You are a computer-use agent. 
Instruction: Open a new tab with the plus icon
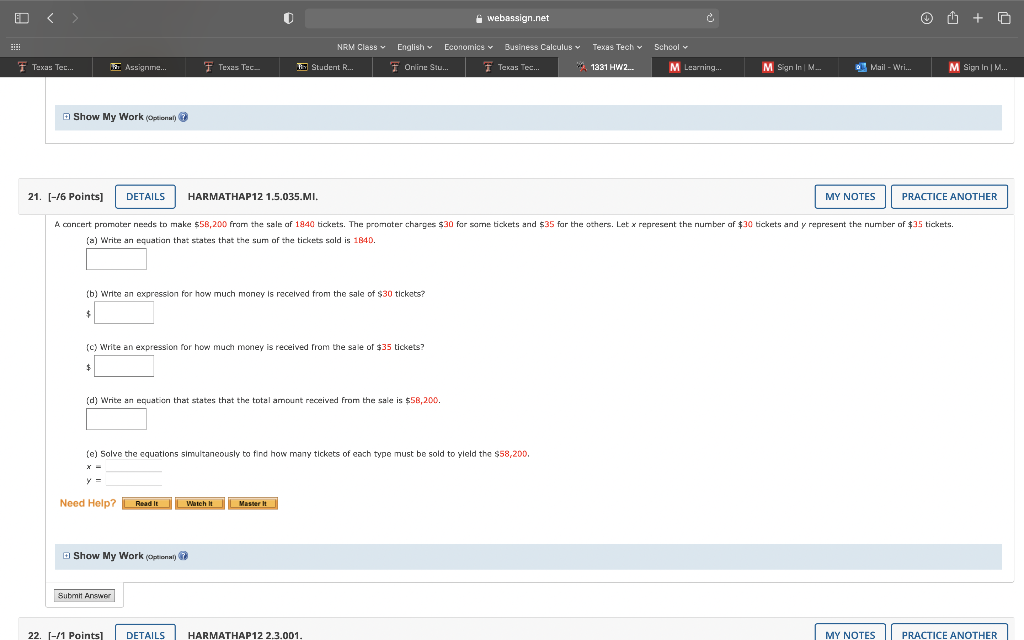978,17
